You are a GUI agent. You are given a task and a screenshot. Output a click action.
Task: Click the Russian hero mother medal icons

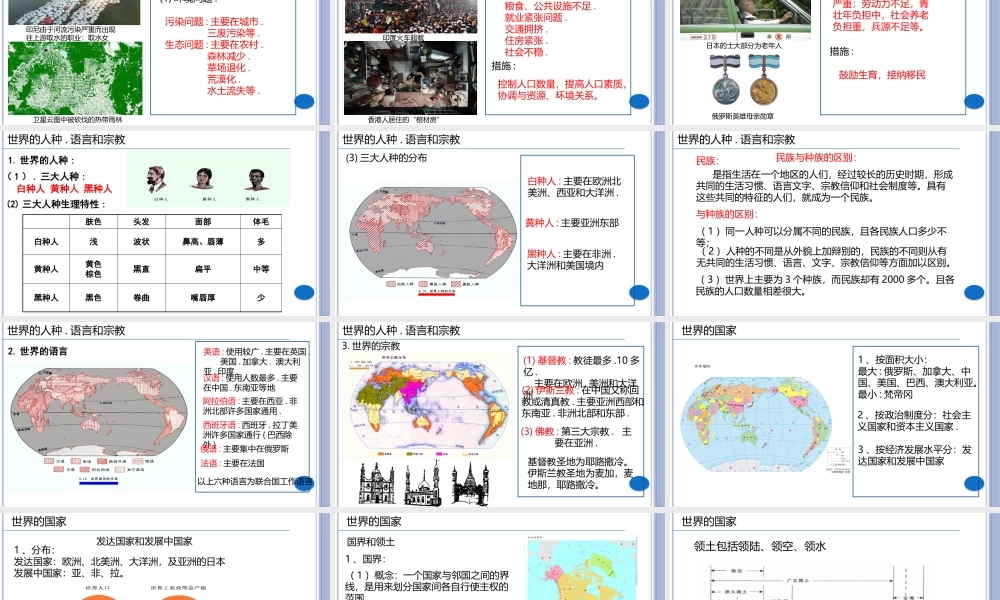point(744,79)
